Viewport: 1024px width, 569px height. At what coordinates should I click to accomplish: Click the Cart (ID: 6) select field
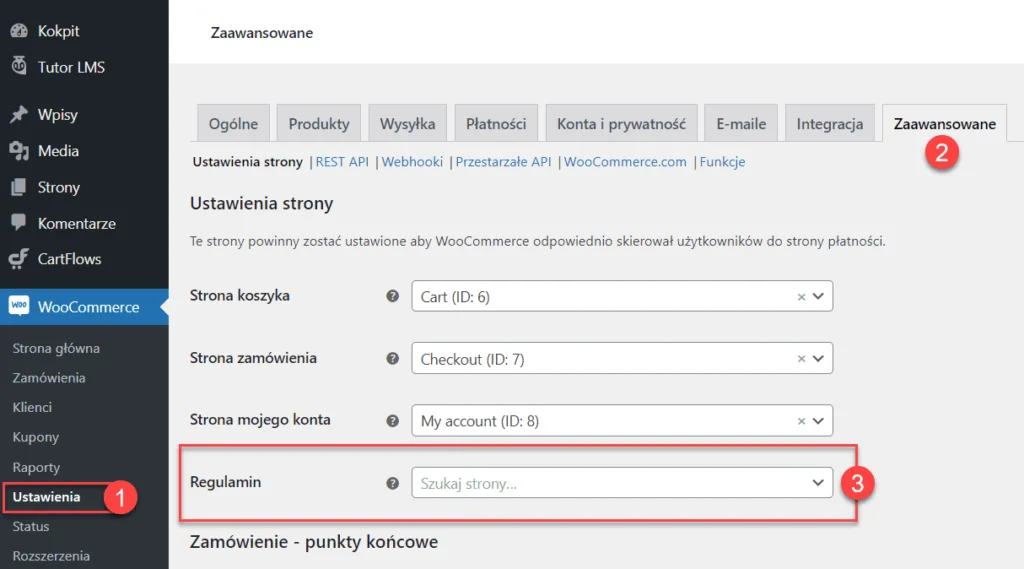tap(622, 296)
